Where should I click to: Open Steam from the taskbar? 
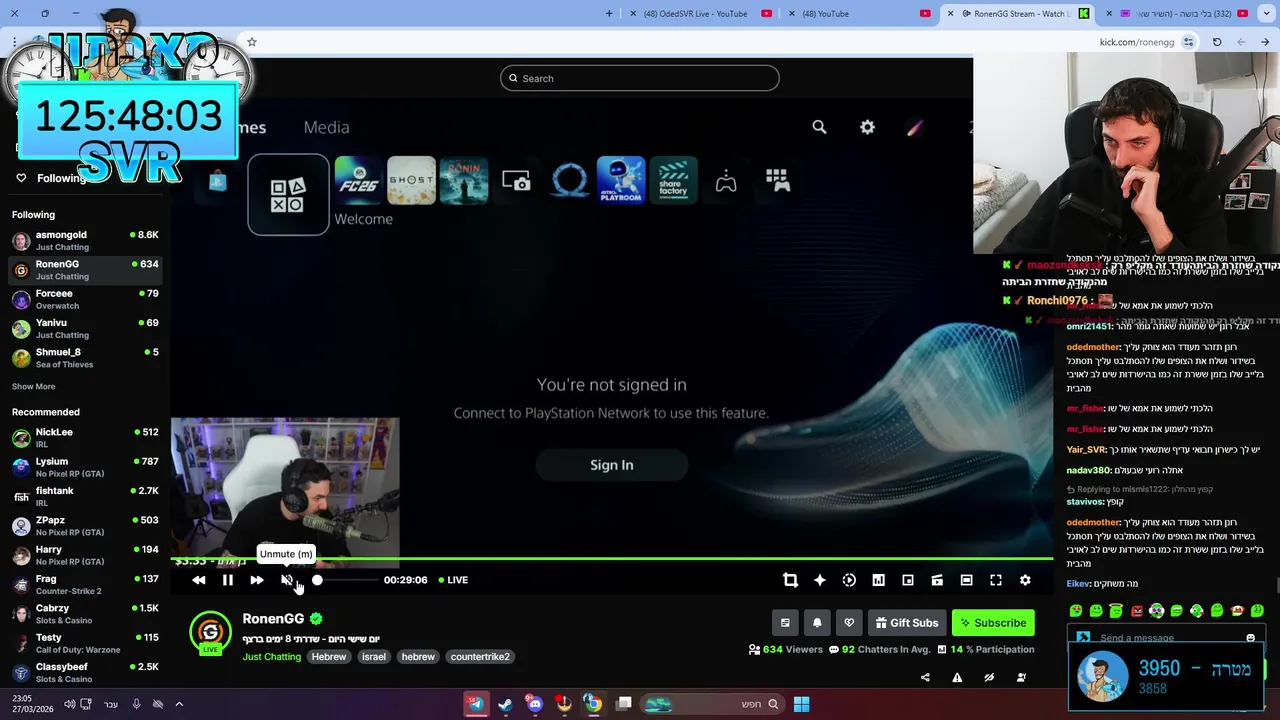click(x=505, y=704)
